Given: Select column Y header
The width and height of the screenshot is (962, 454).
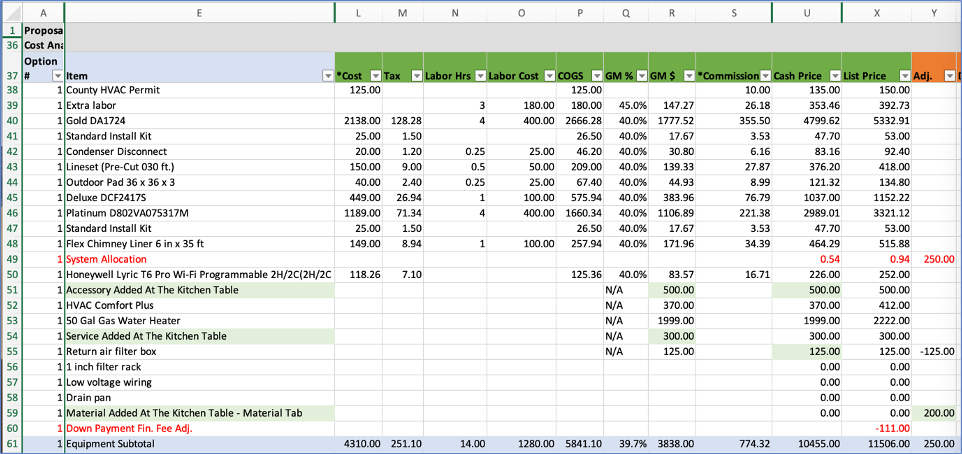Looking at the screenshot, I should pos(934,12).
